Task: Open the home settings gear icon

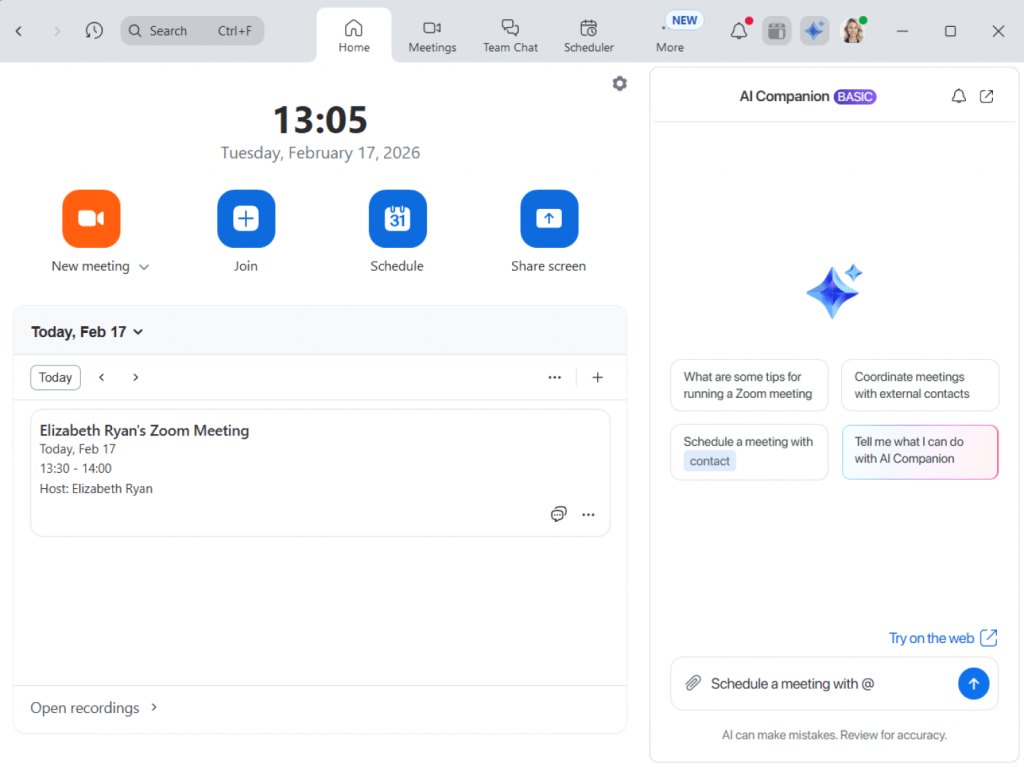Action: pos(619,84)
